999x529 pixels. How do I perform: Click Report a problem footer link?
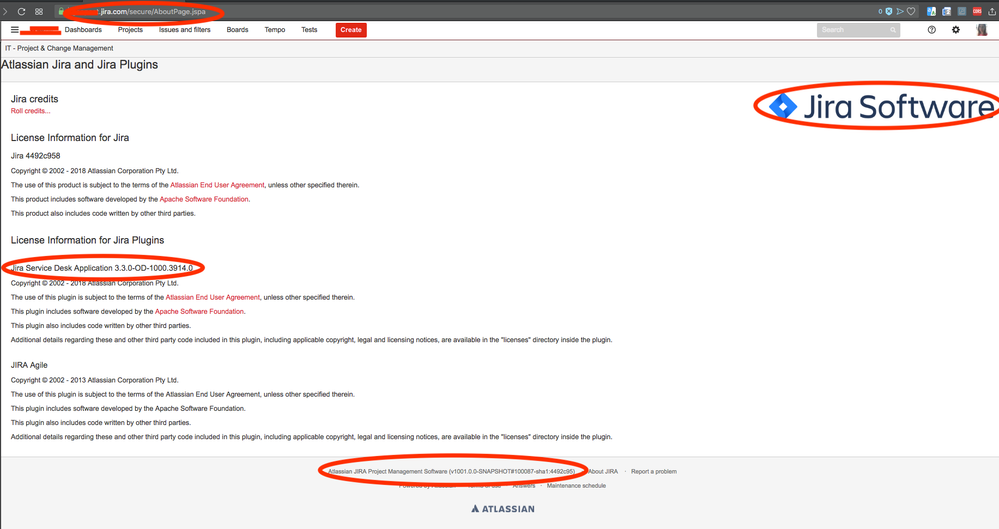click(654, 472)
